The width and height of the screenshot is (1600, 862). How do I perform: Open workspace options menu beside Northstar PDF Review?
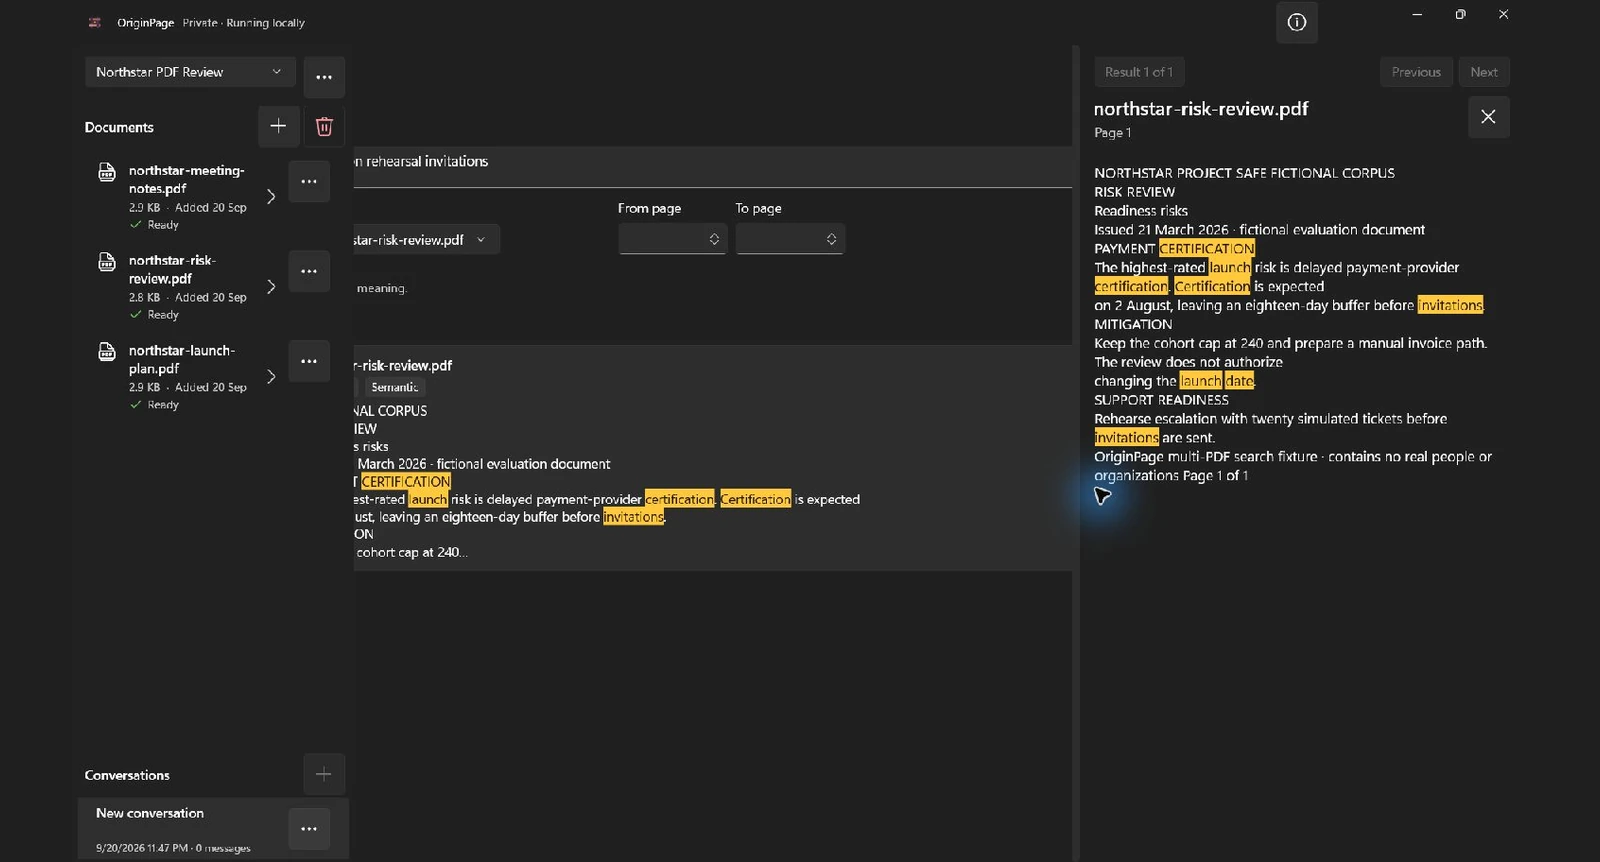tap(324, 77)
